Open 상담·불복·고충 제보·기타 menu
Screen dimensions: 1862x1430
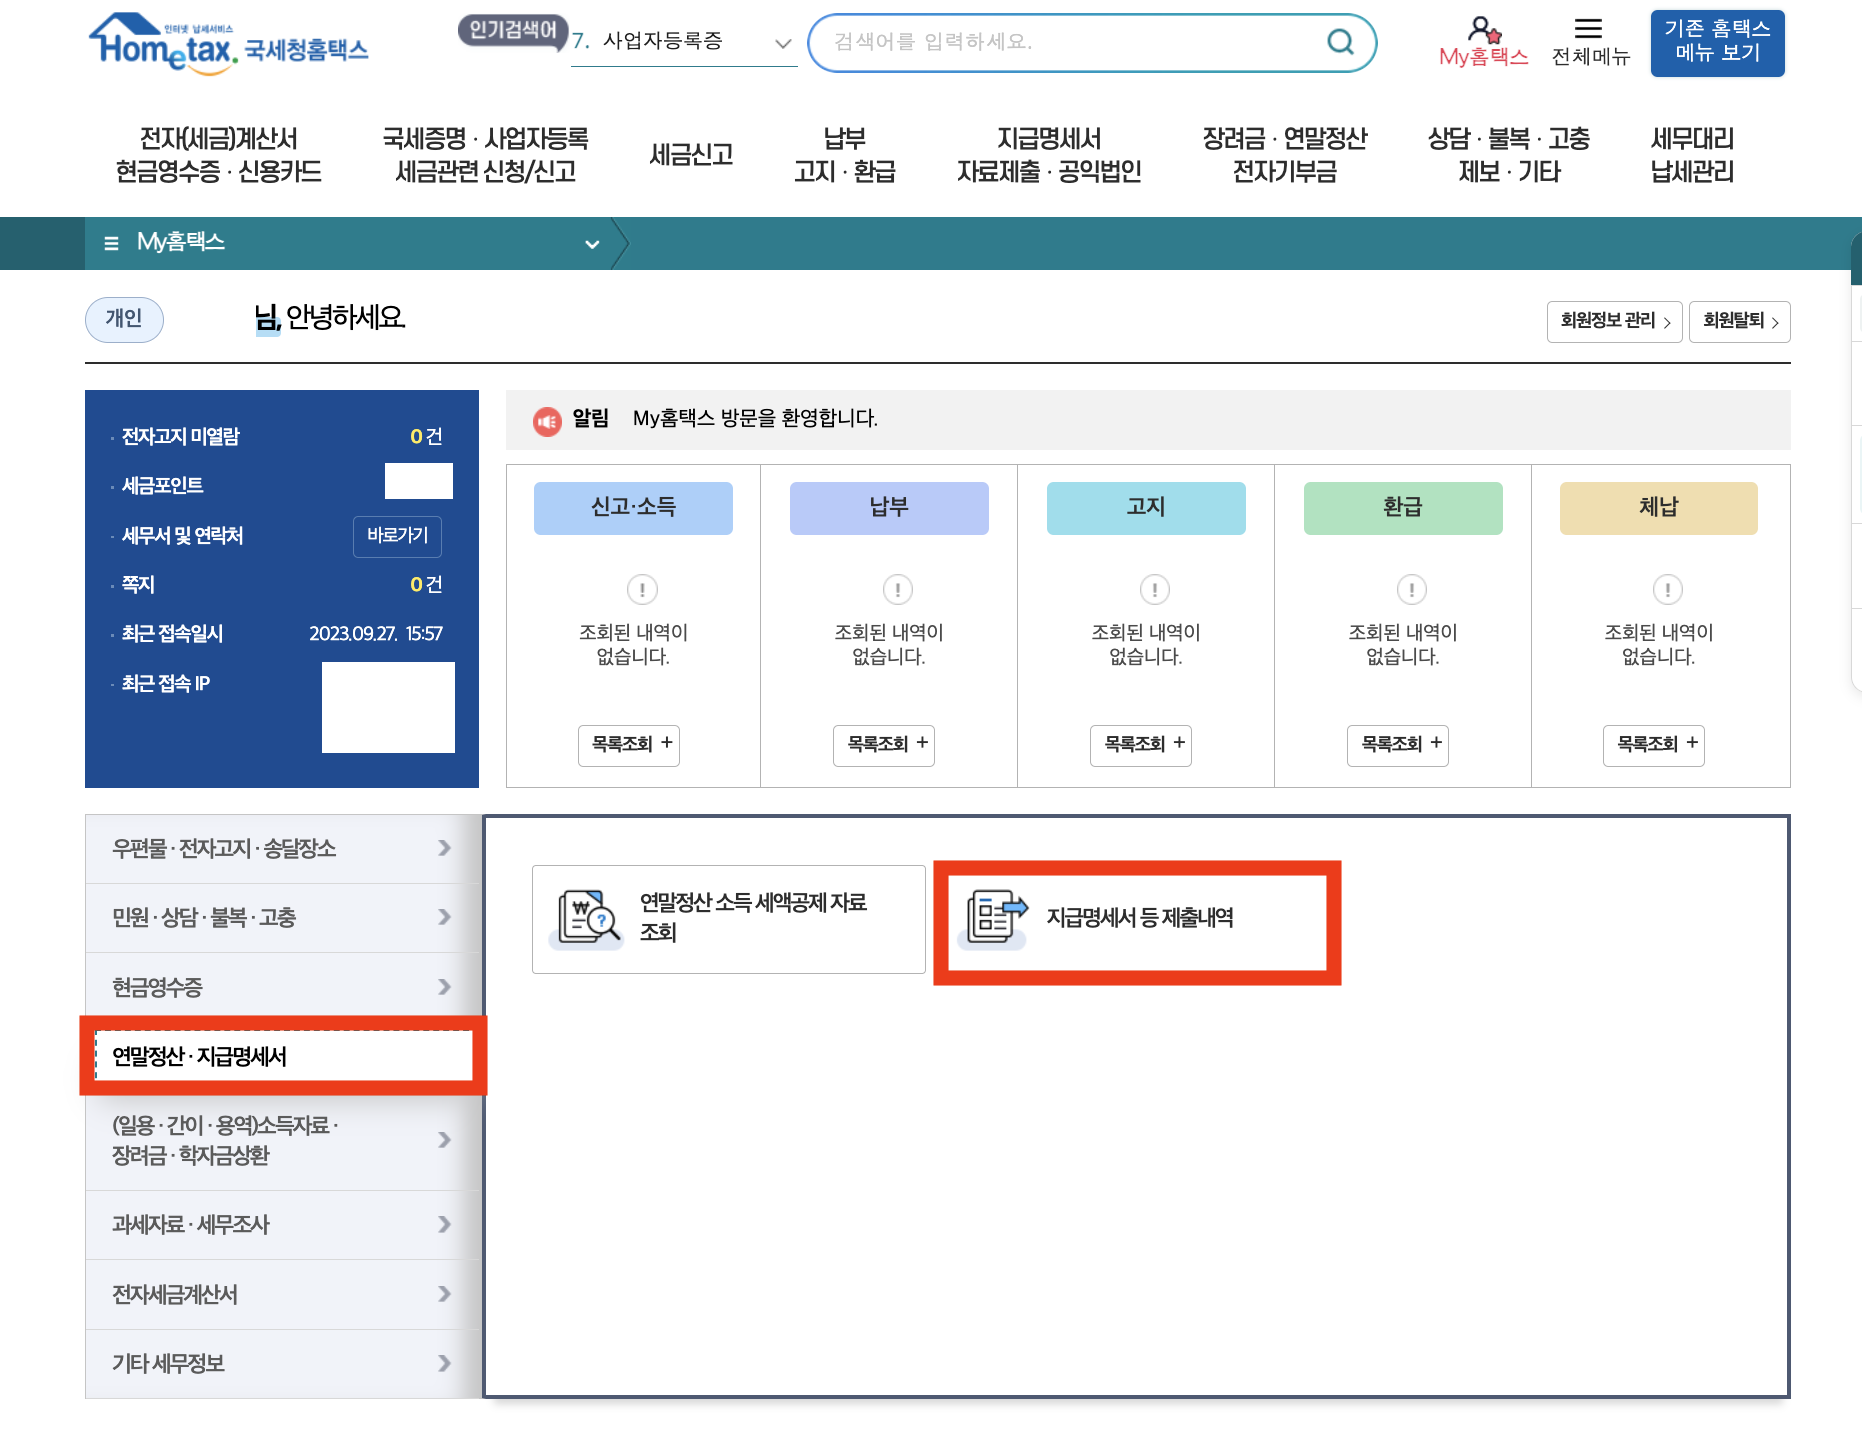point(1509,155)
